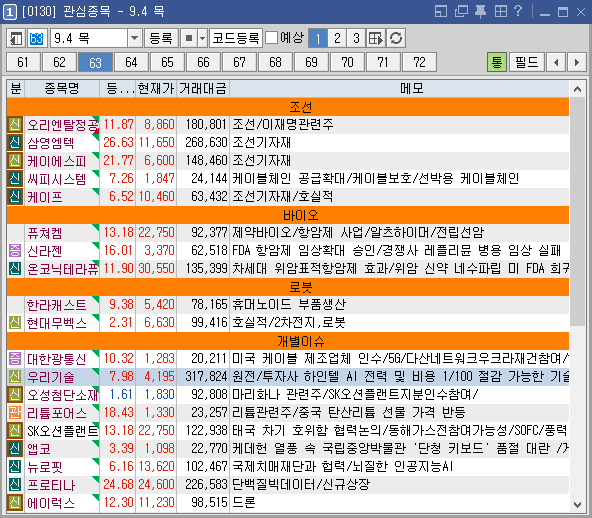Click the 종목명 column header

[x=62, y=89]
